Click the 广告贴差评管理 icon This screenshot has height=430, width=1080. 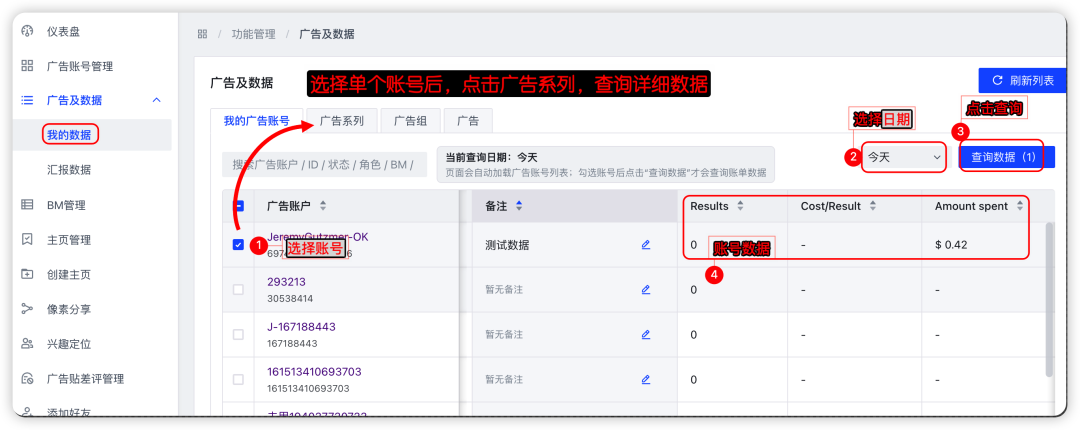point(28,378)
